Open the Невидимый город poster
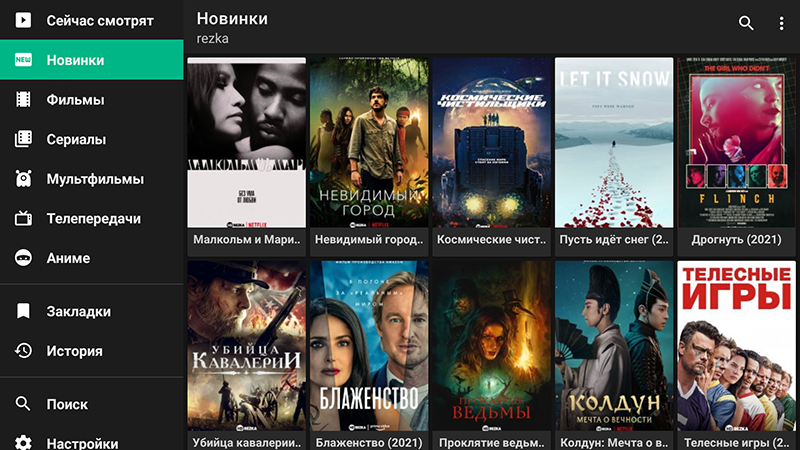The height and width of the screenshot is (450, 800). point(369,142)
